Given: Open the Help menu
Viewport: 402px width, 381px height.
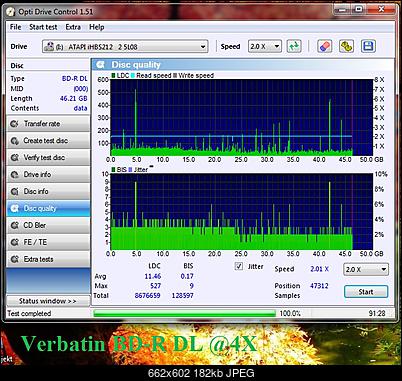Looking at the screenshot, I should pyautogui.click(x=97, y=27).
